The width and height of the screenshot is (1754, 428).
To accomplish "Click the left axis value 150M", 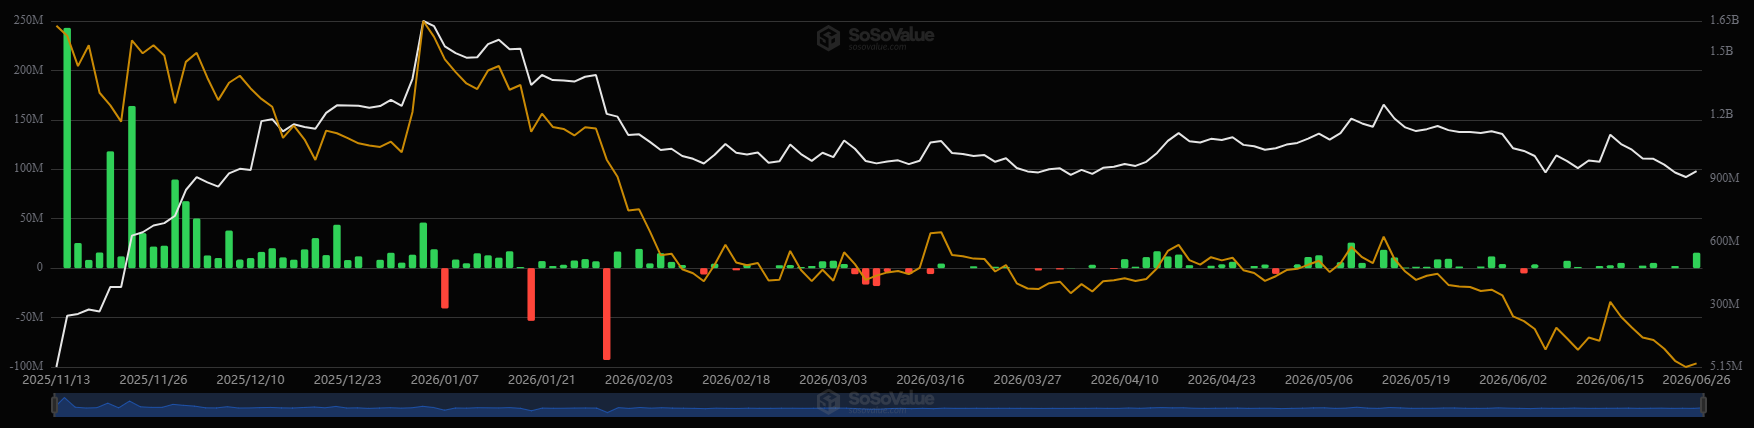I will coord(28,119).
